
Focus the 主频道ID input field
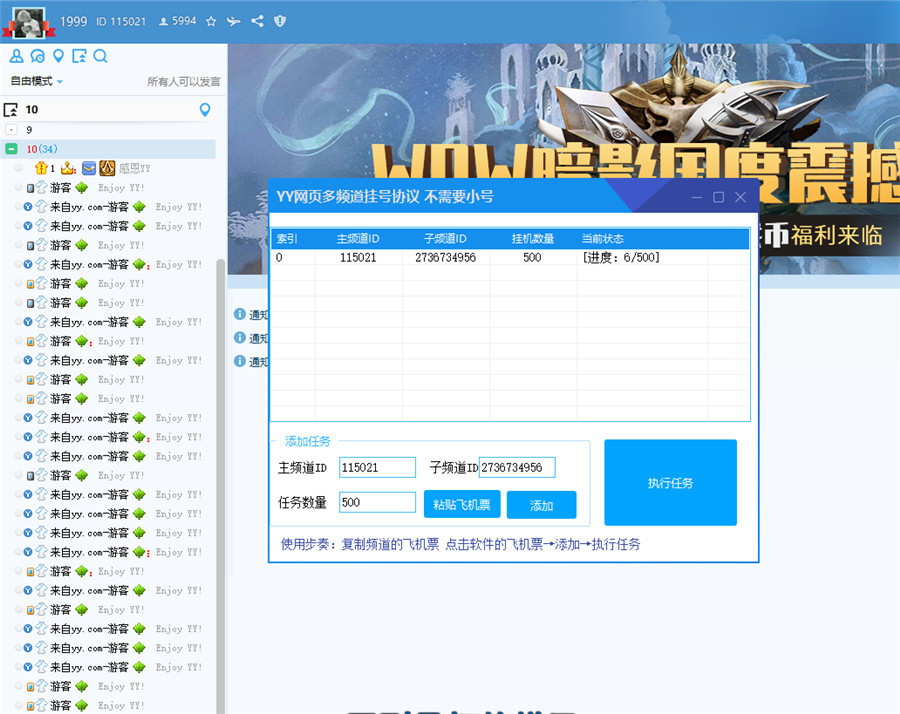tap(377, 467)
